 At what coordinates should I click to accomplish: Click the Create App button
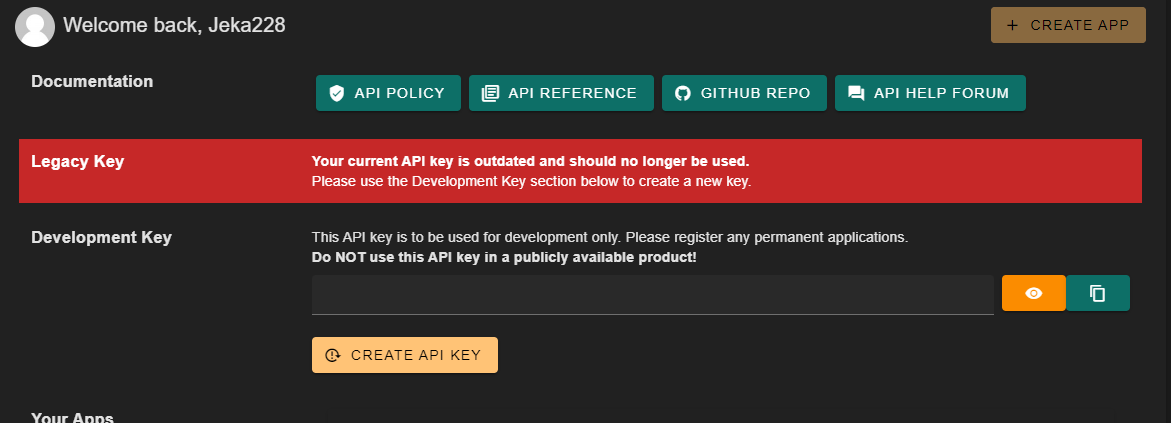[x=1068, y=25]
